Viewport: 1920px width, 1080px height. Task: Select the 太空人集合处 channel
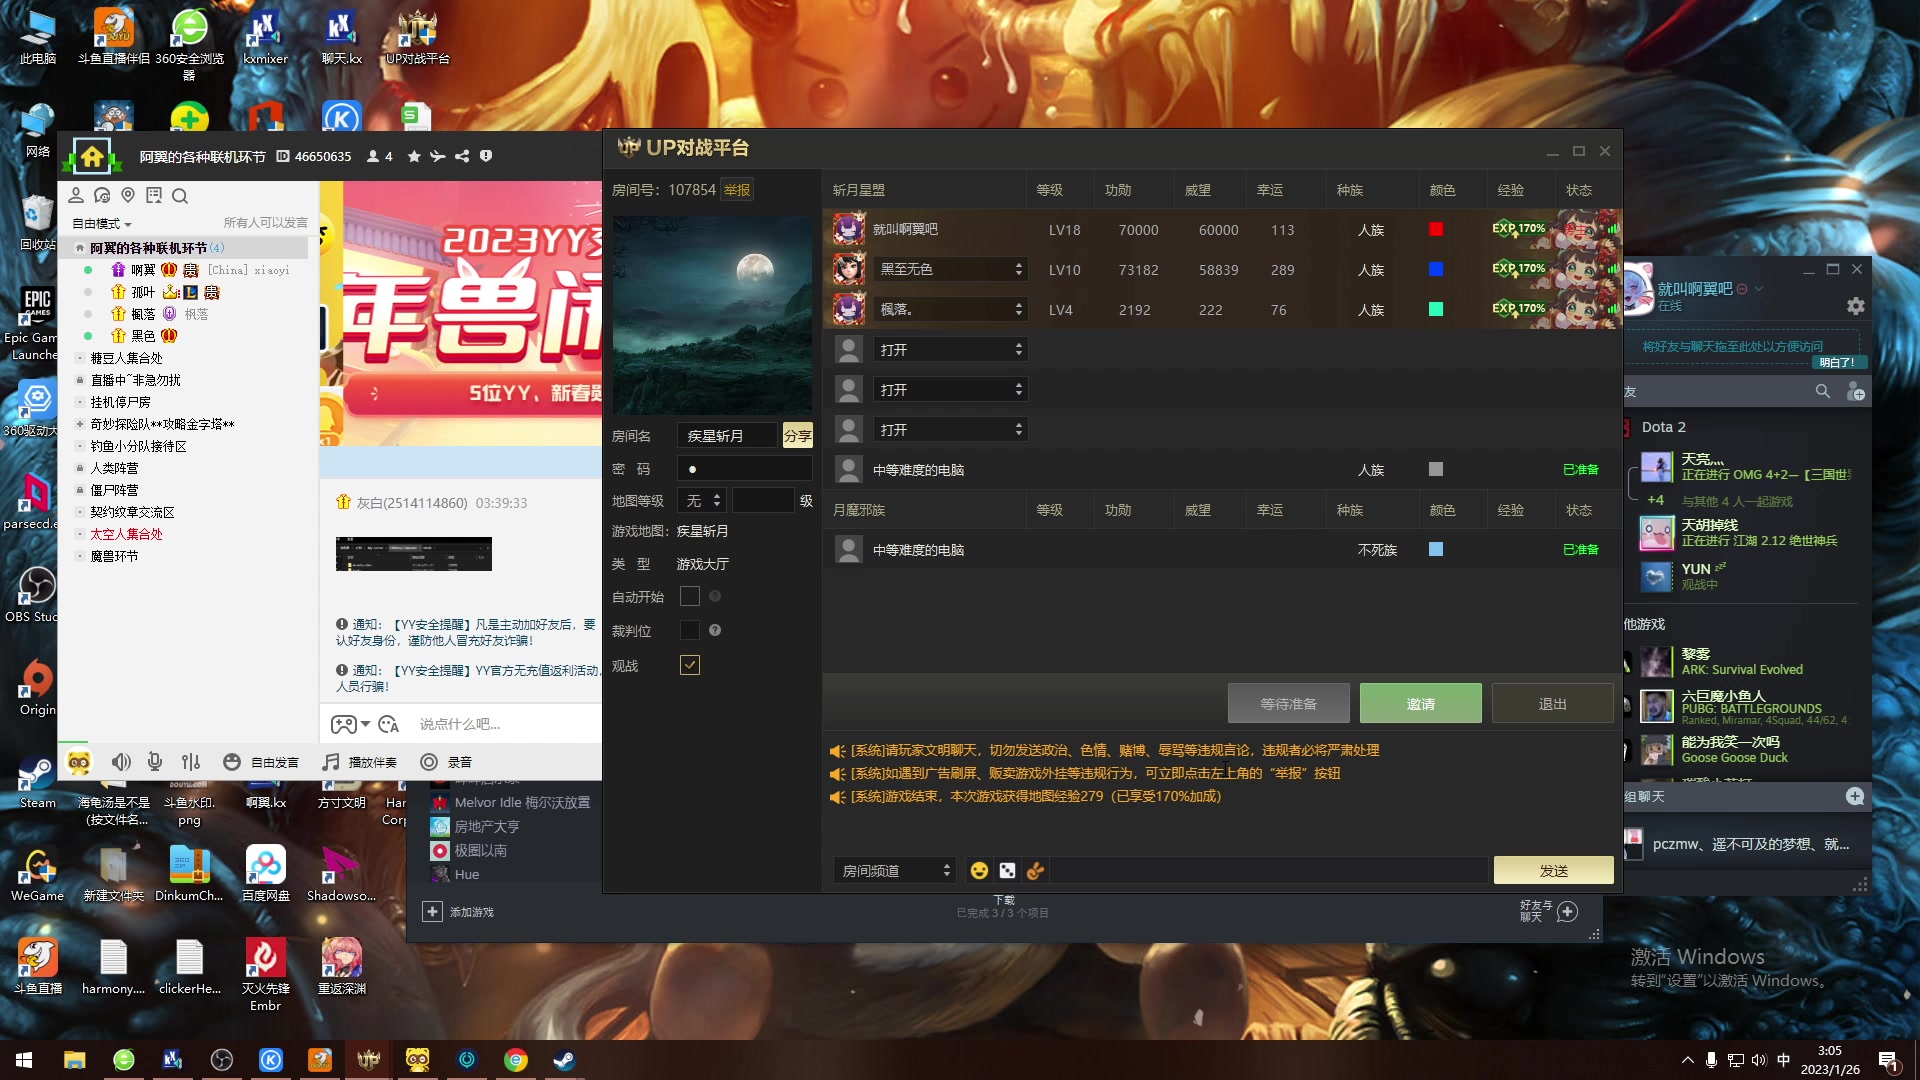point(126,534)
